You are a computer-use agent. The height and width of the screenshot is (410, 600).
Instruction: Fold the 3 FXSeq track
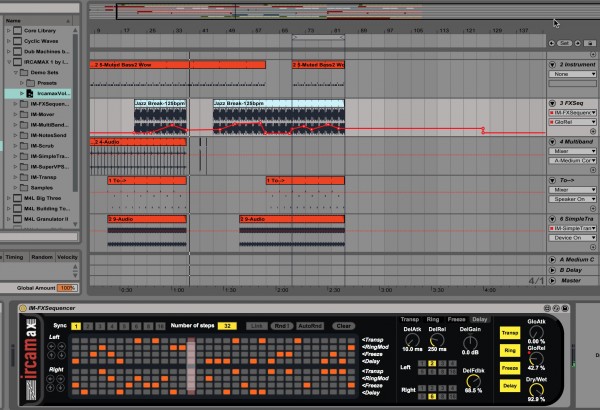pos(552,103)
